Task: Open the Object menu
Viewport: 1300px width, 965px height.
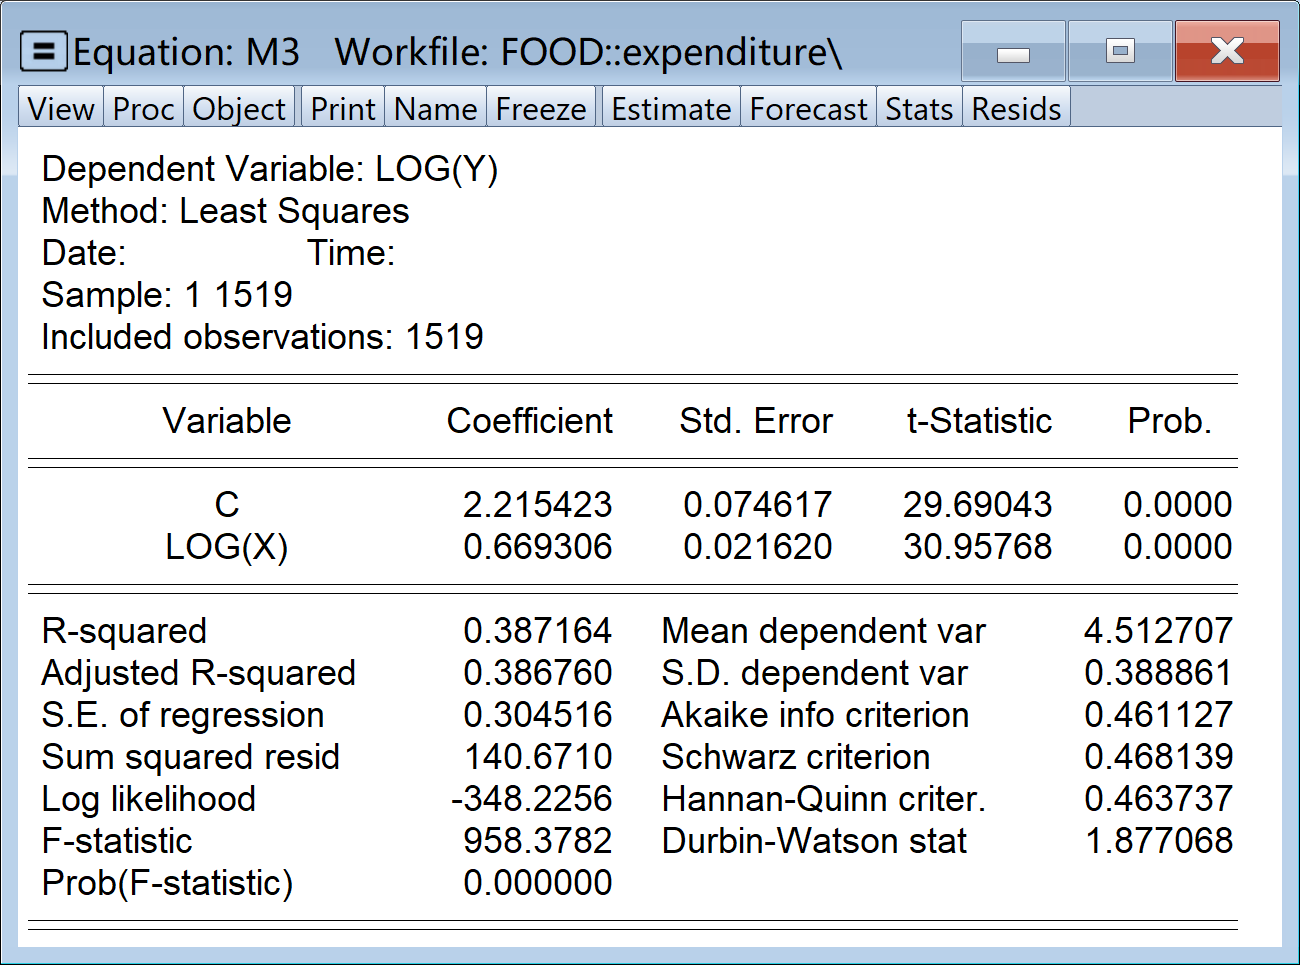Action: 239,108
